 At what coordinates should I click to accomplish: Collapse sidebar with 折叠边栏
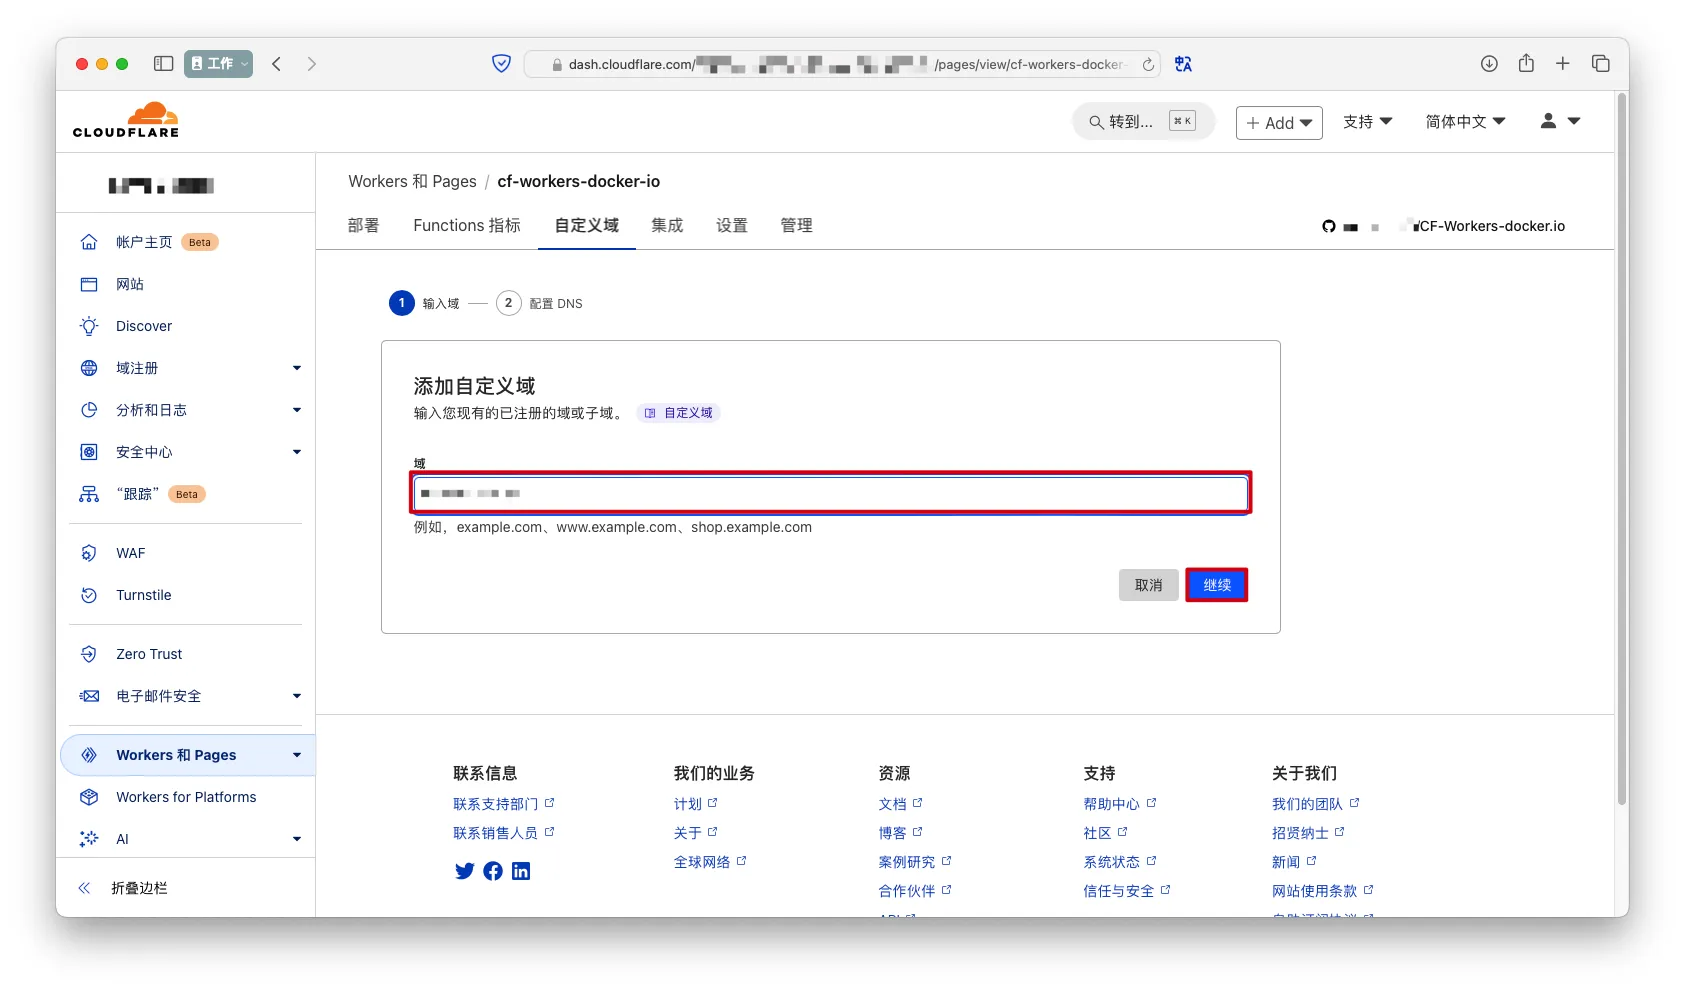[139, 888]
